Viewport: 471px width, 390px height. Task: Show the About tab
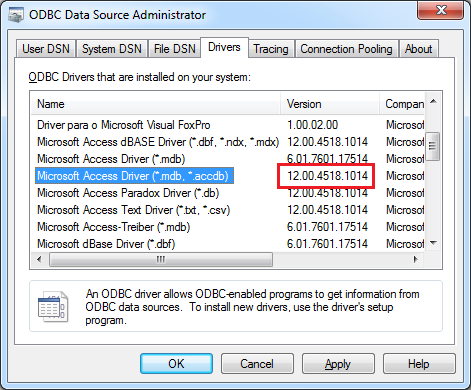(418, 49)
